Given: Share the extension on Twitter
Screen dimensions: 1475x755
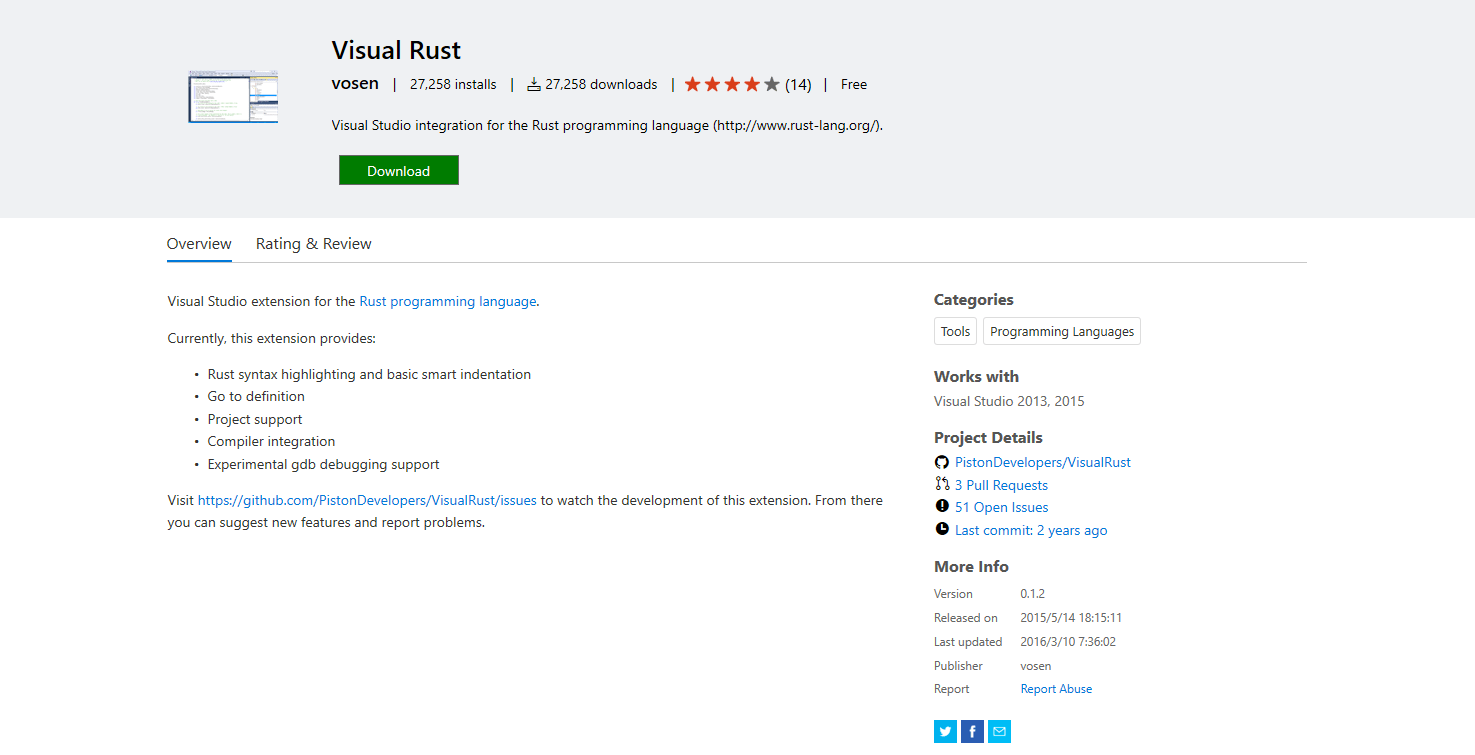Looking at the screenshot, I should click(945, 732).
